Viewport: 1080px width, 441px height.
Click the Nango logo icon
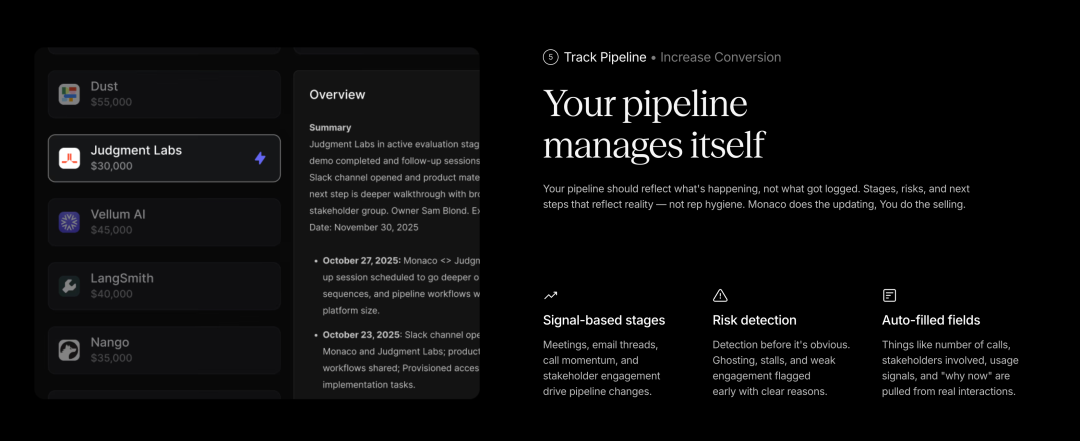(x=69, y=350)
